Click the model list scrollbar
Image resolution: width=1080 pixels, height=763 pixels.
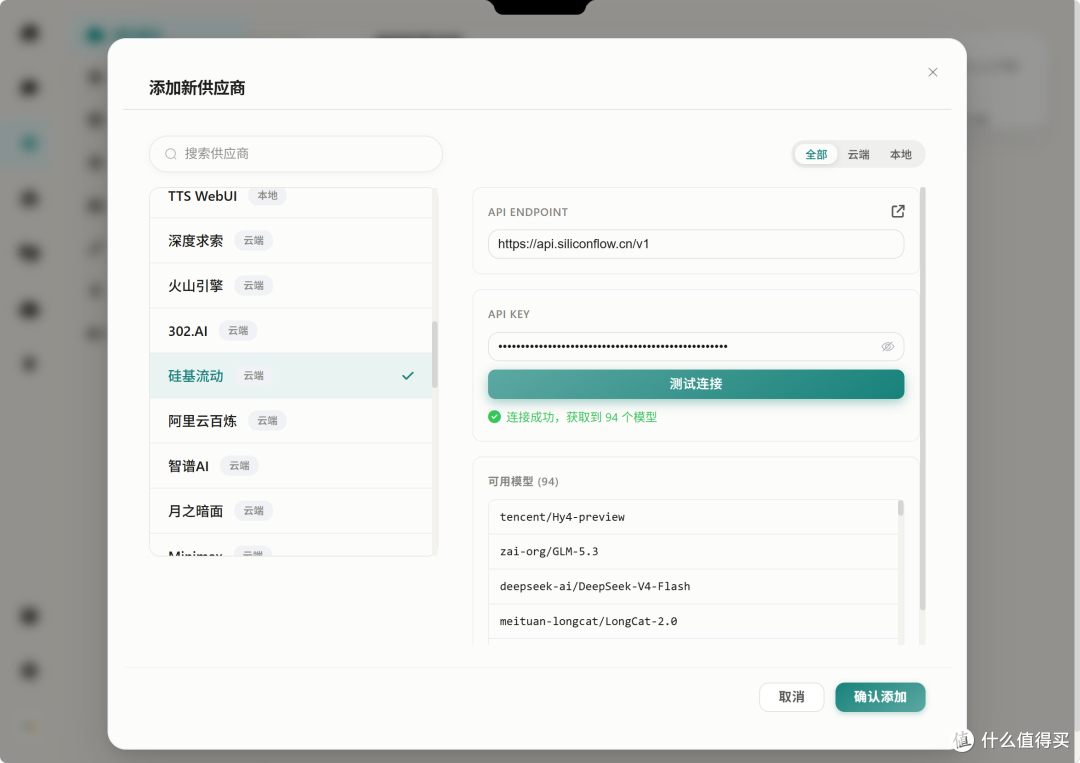tap(900, 508)
